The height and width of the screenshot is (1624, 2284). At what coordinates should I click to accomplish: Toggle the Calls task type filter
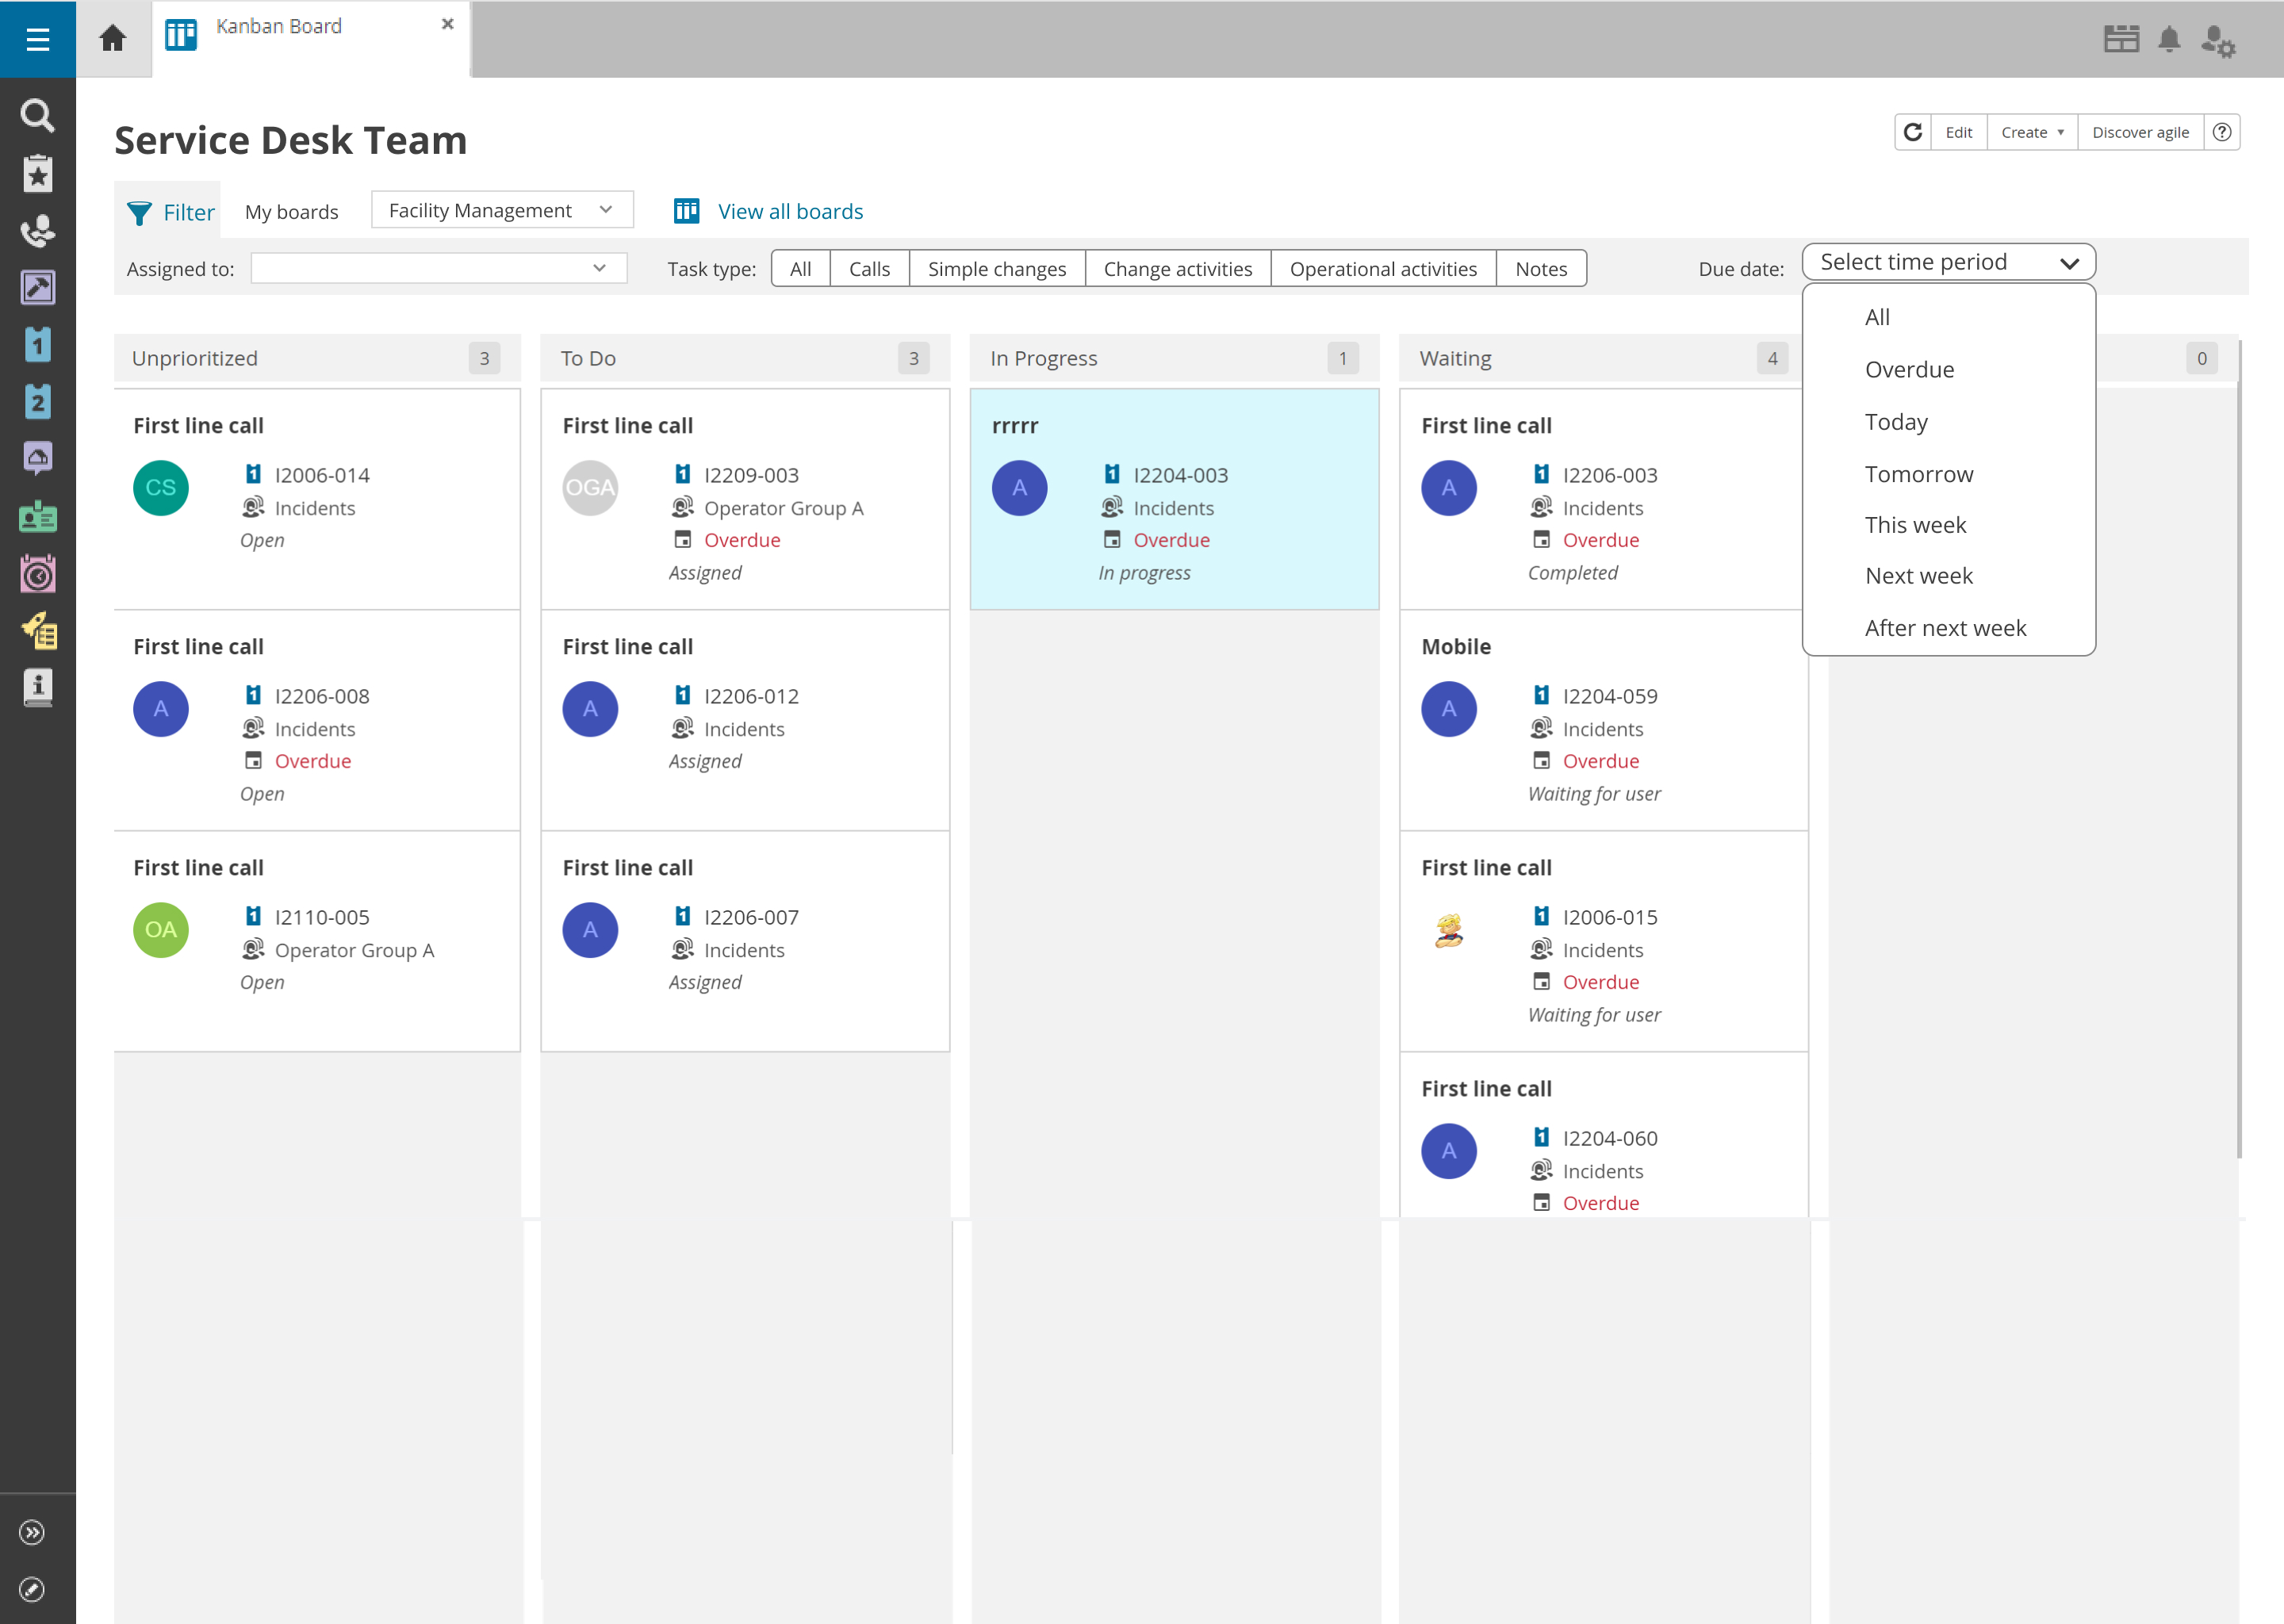pos(868,268)
